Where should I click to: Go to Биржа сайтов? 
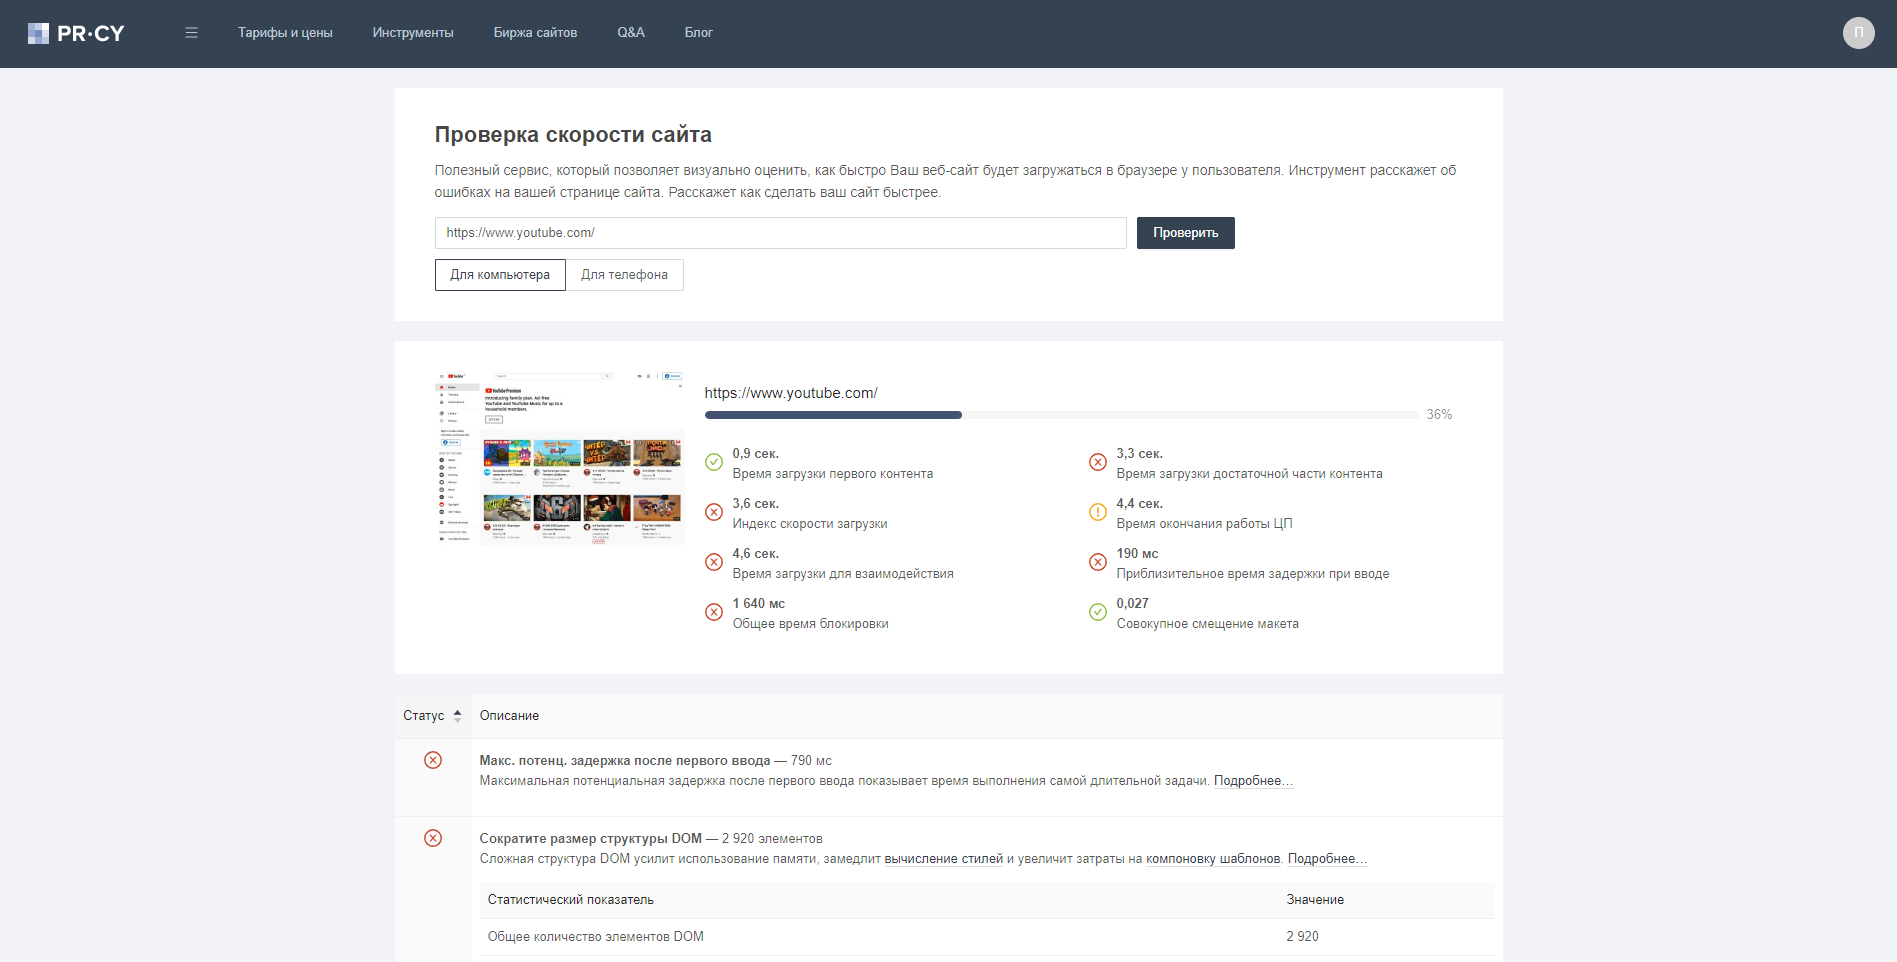[535, 33]
